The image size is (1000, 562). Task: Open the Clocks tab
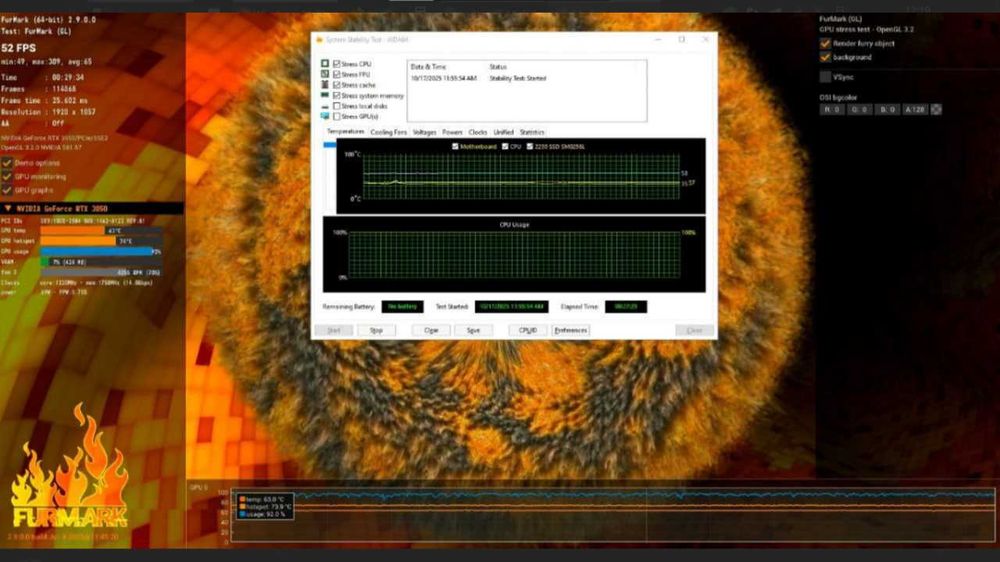478,132
